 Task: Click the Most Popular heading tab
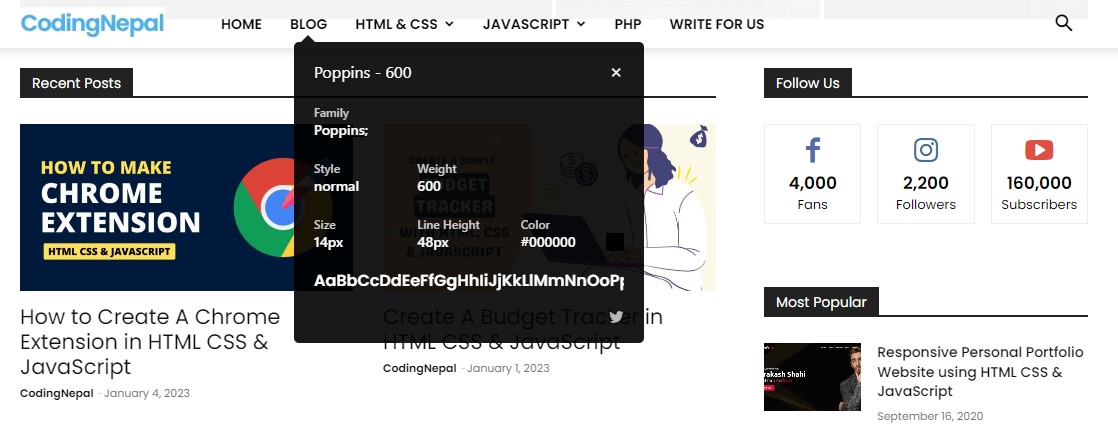tap(821, 302)
